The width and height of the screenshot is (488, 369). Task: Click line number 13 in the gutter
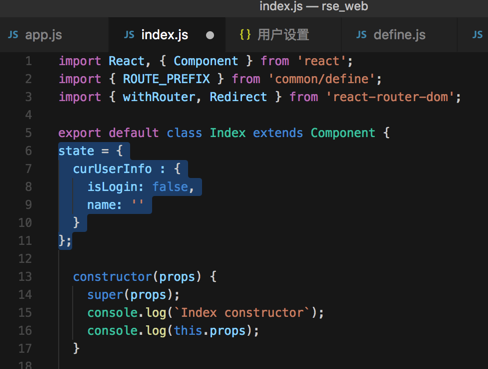point(25,277)
